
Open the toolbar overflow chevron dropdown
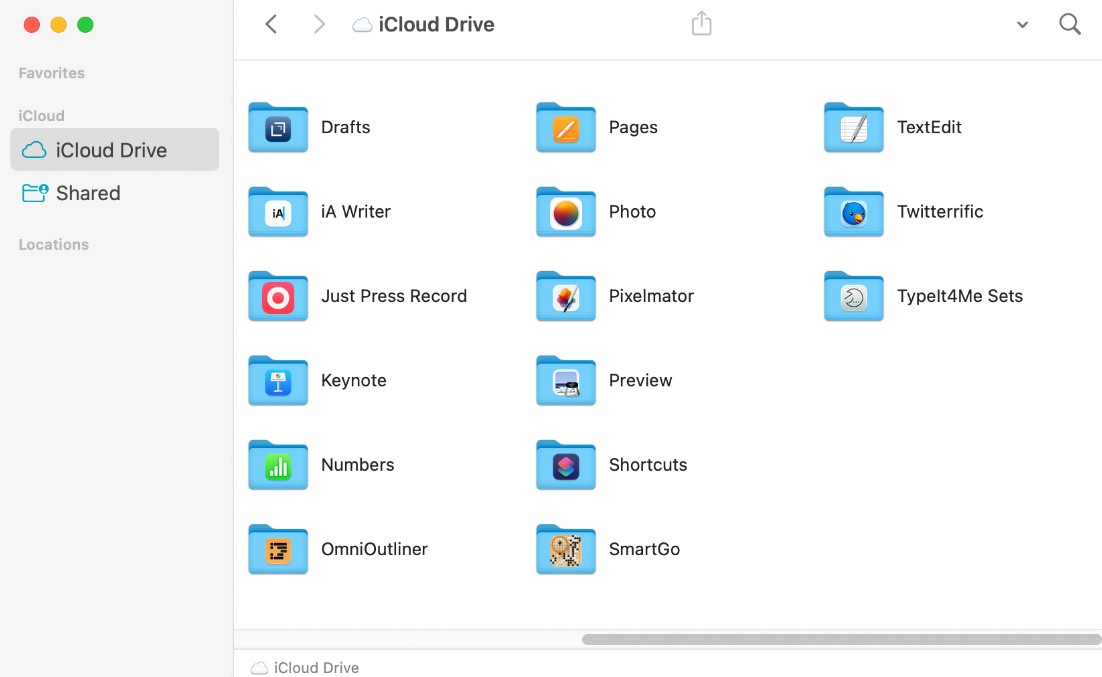[x=1023, y=25]
